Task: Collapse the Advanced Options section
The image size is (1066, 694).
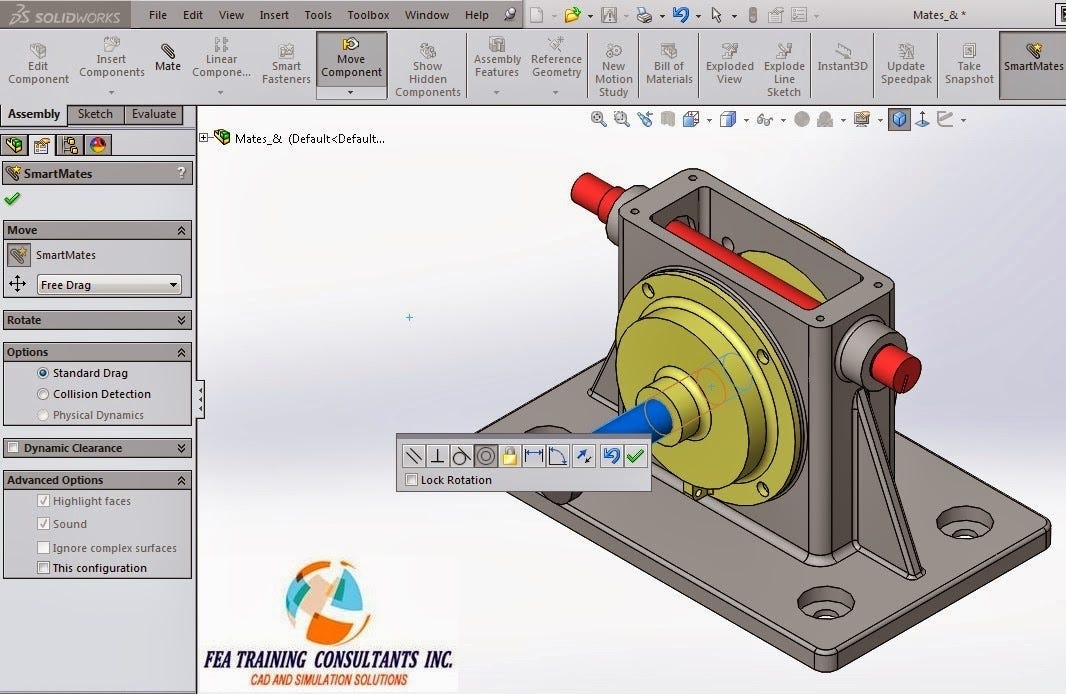Action: [182, 480]
